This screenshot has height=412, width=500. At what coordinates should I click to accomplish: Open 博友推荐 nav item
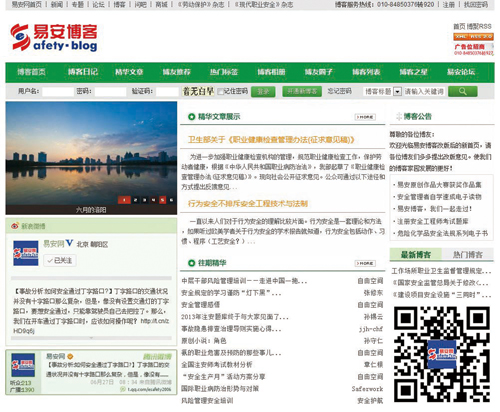[176, 72]
